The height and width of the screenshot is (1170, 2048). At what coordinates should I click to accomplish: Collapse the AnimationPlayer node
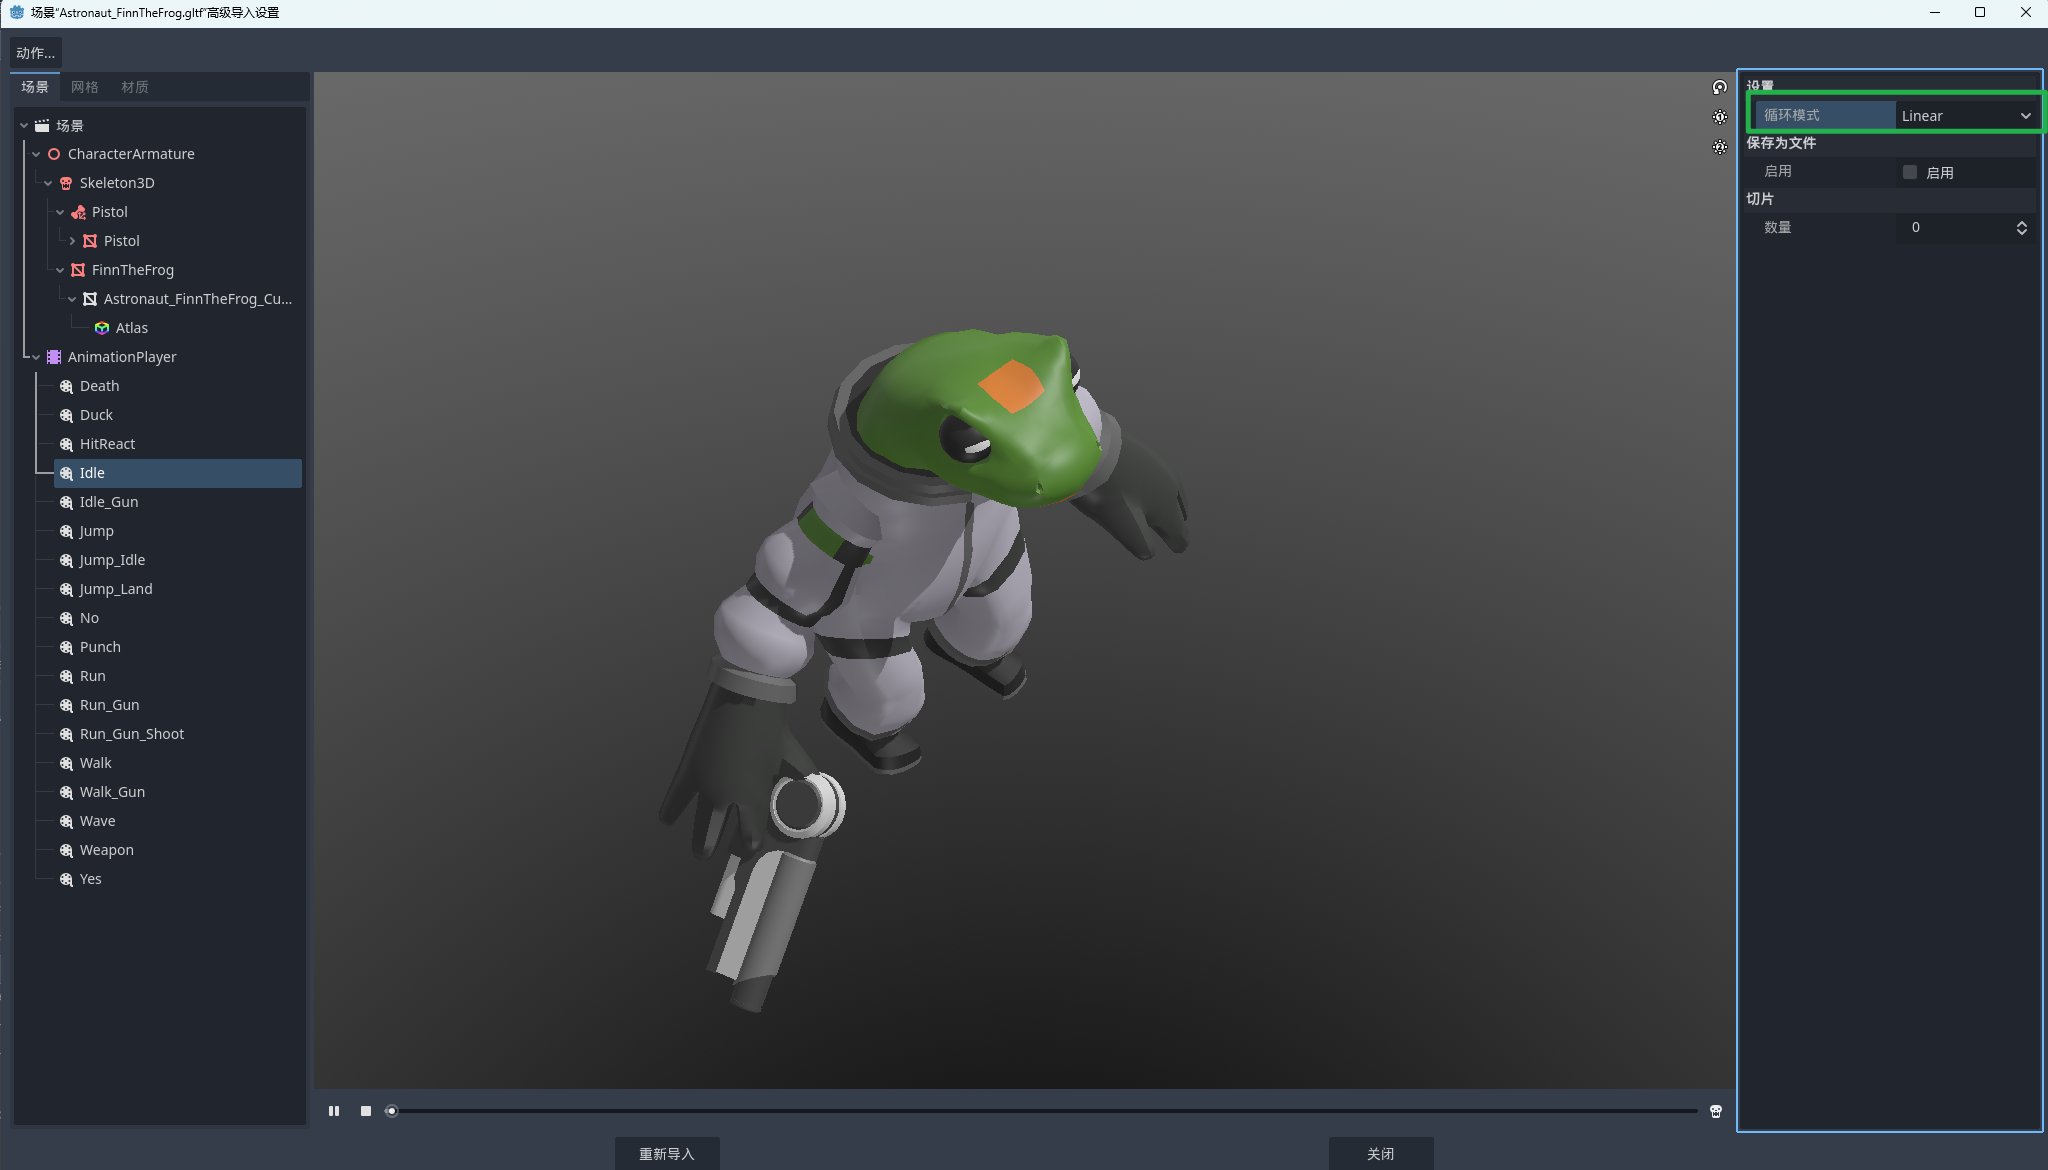click(x=36, y=357)
